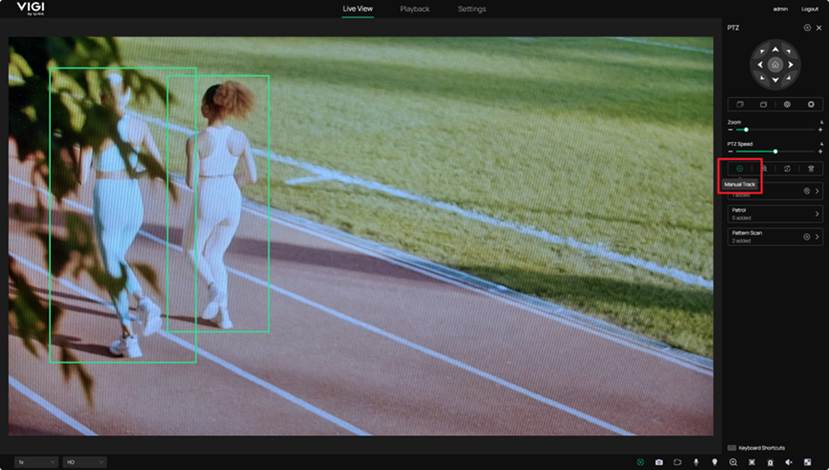Tilt camera up with PTZ arrow
The height and width of the screenshot is (470, 829).
(x=775, y=50)
